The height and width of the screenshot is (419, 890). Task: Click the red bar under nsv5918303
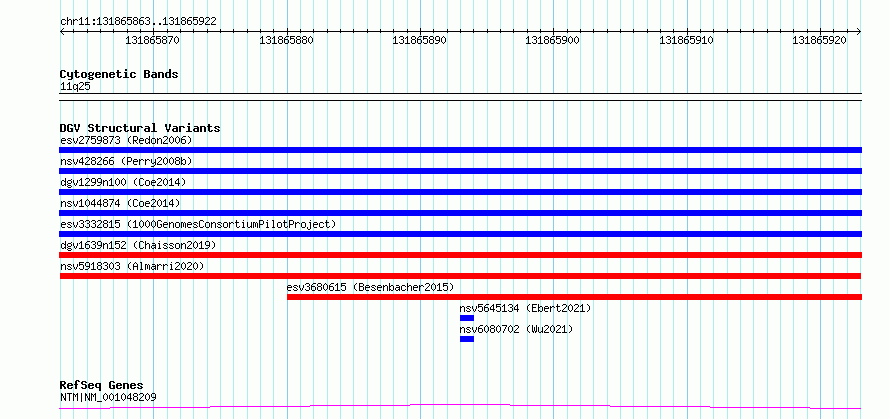point(460,276)
